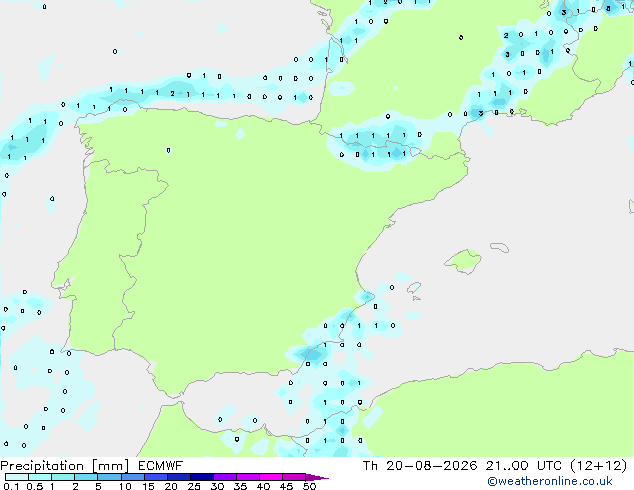Select the 35–40 mm legend color swatch
The width and height of the screenshot is (634, 490).
(x=247, y=477)
